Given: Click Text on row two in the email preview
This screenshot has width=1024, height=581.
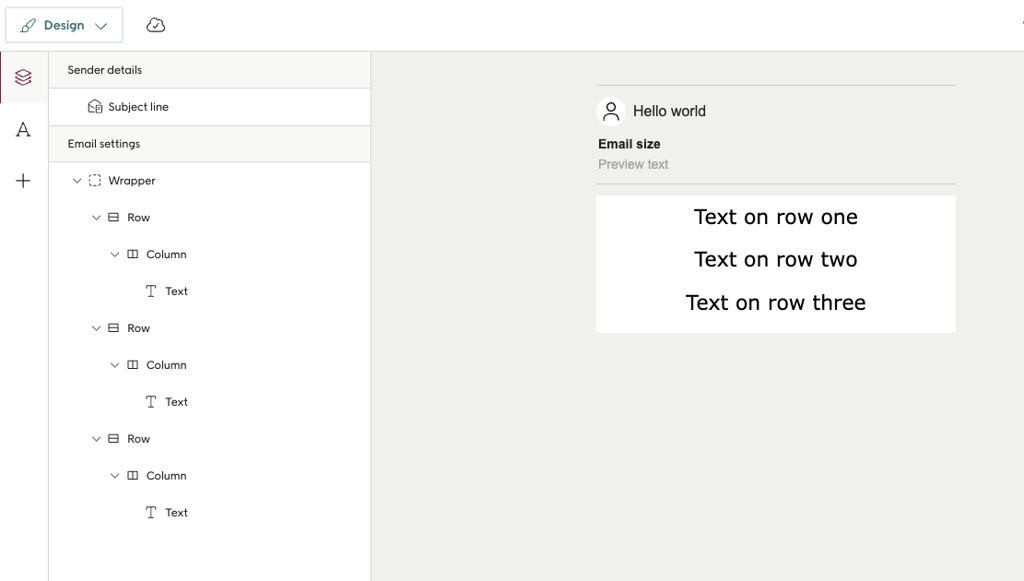Looking at the screenshot, I should 775,259.
